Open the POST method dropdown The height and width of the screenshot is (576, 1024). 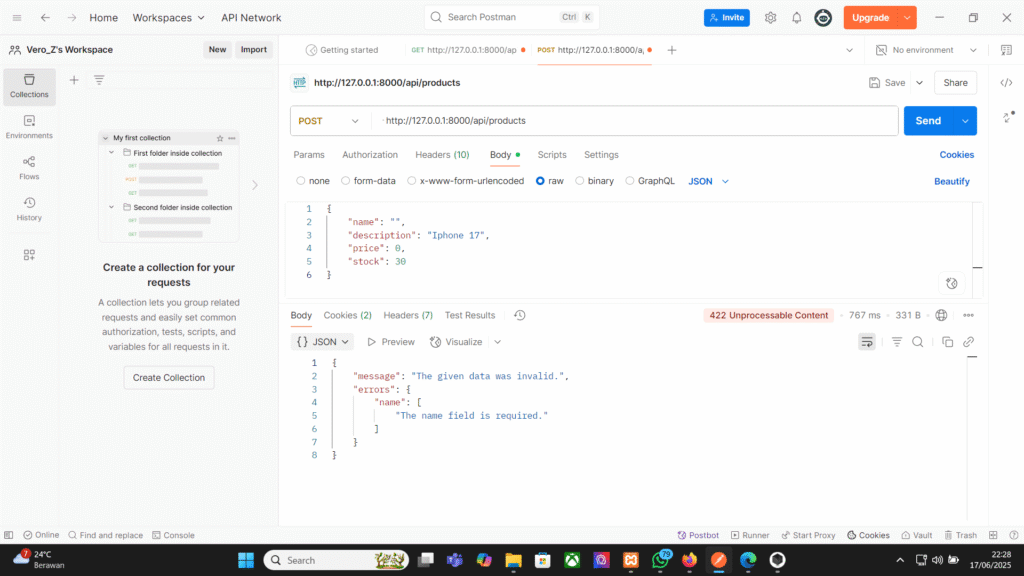pyautogui.click(x=329, y=121)
